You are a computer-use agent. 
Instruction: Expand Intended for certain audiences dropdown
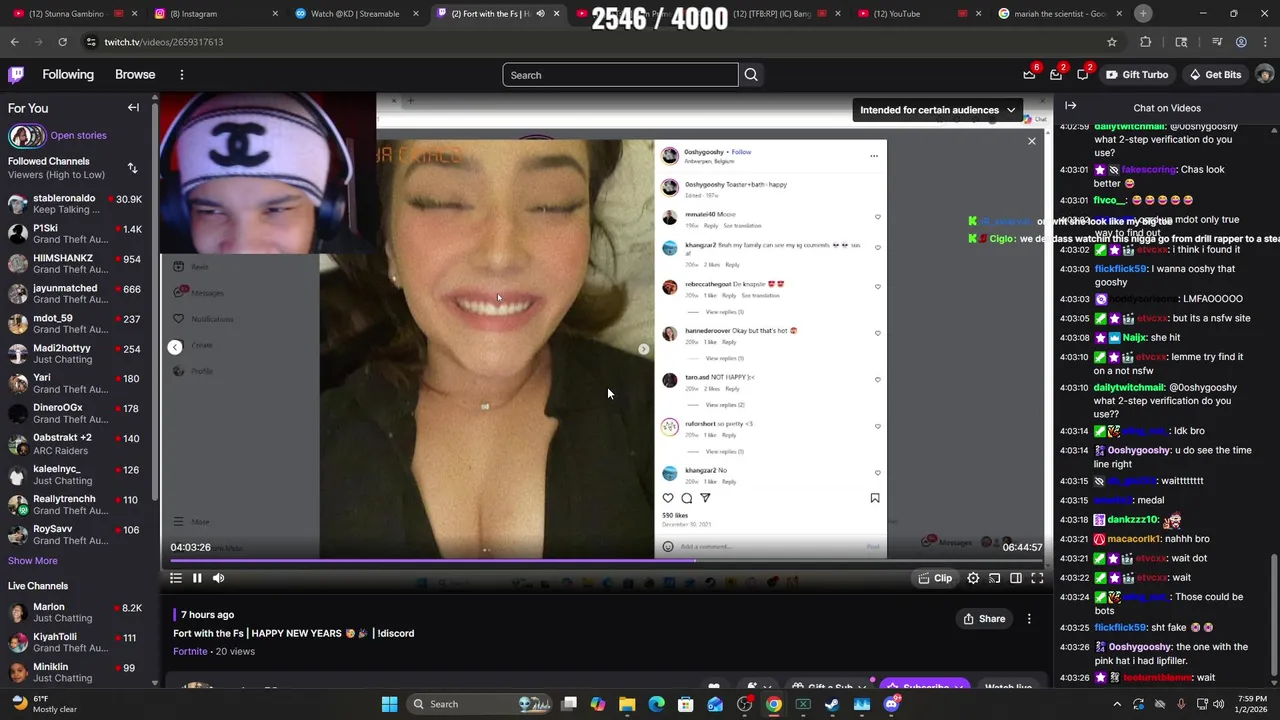pyautogui.click(x=937, y=110)
